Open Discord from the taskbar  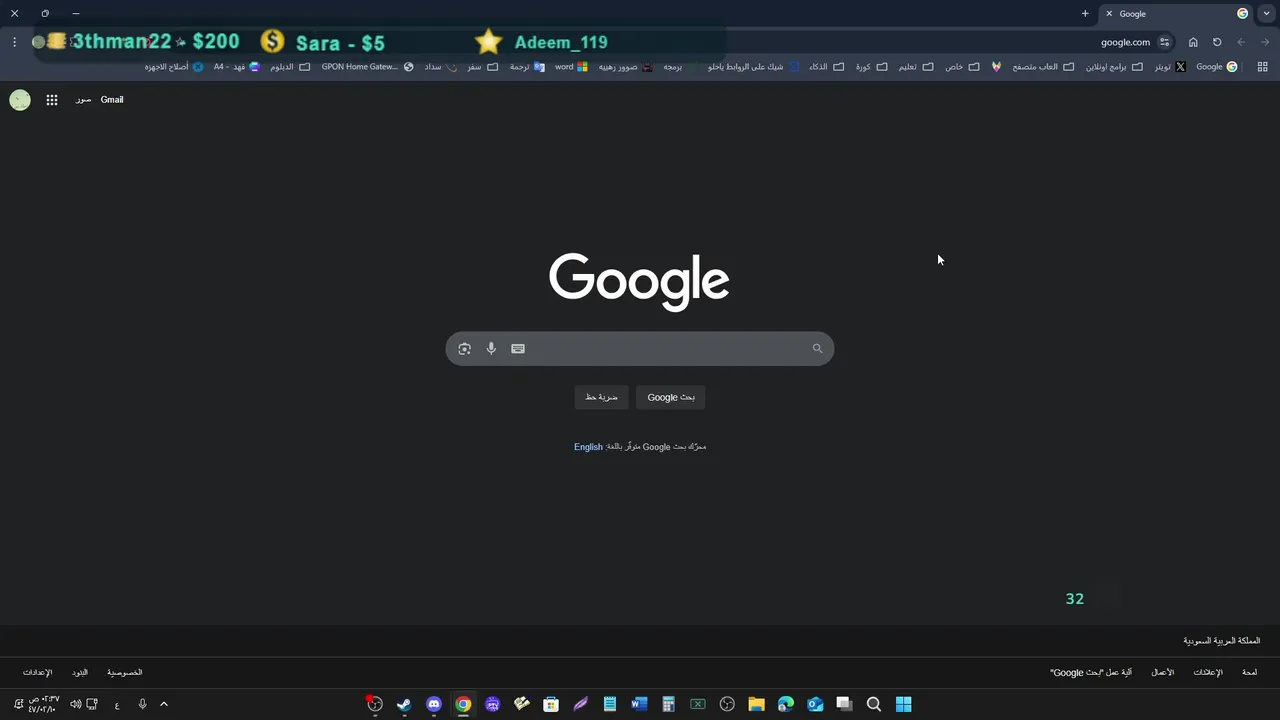coord(434,704)
